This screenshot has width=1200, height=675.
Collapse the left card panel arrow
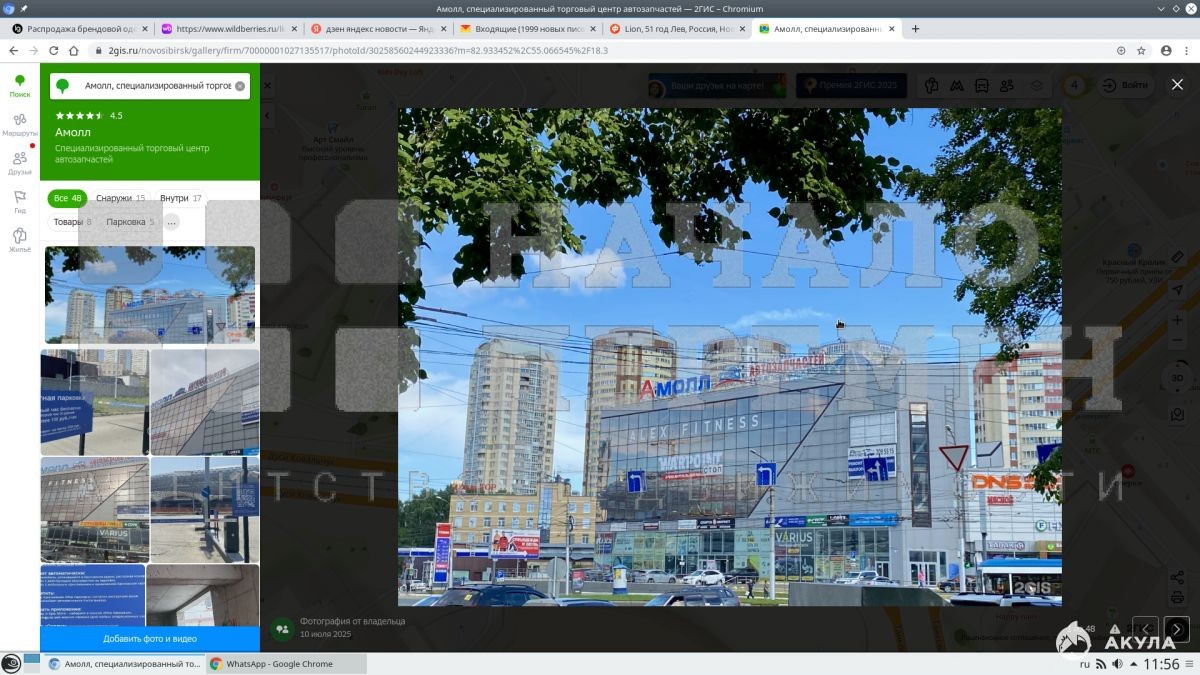(267, 116)
